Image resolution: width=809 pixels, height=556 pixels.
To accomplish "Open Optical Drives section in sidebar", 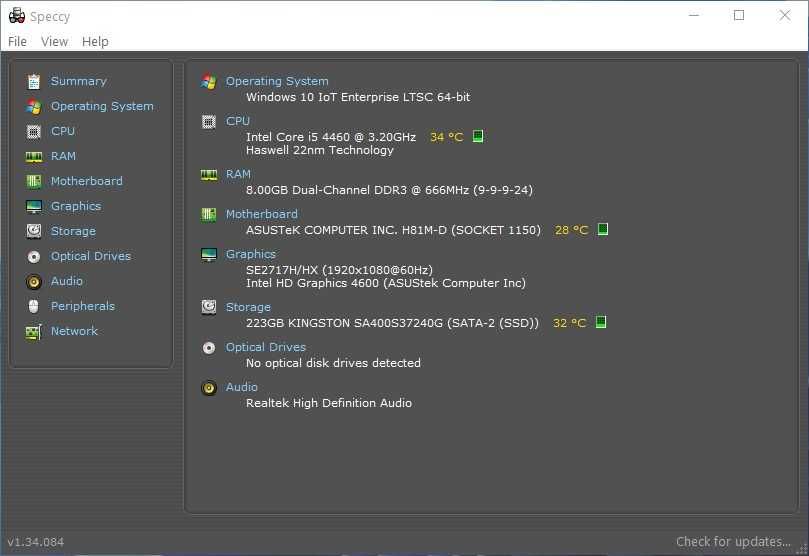I will (91, 256).
